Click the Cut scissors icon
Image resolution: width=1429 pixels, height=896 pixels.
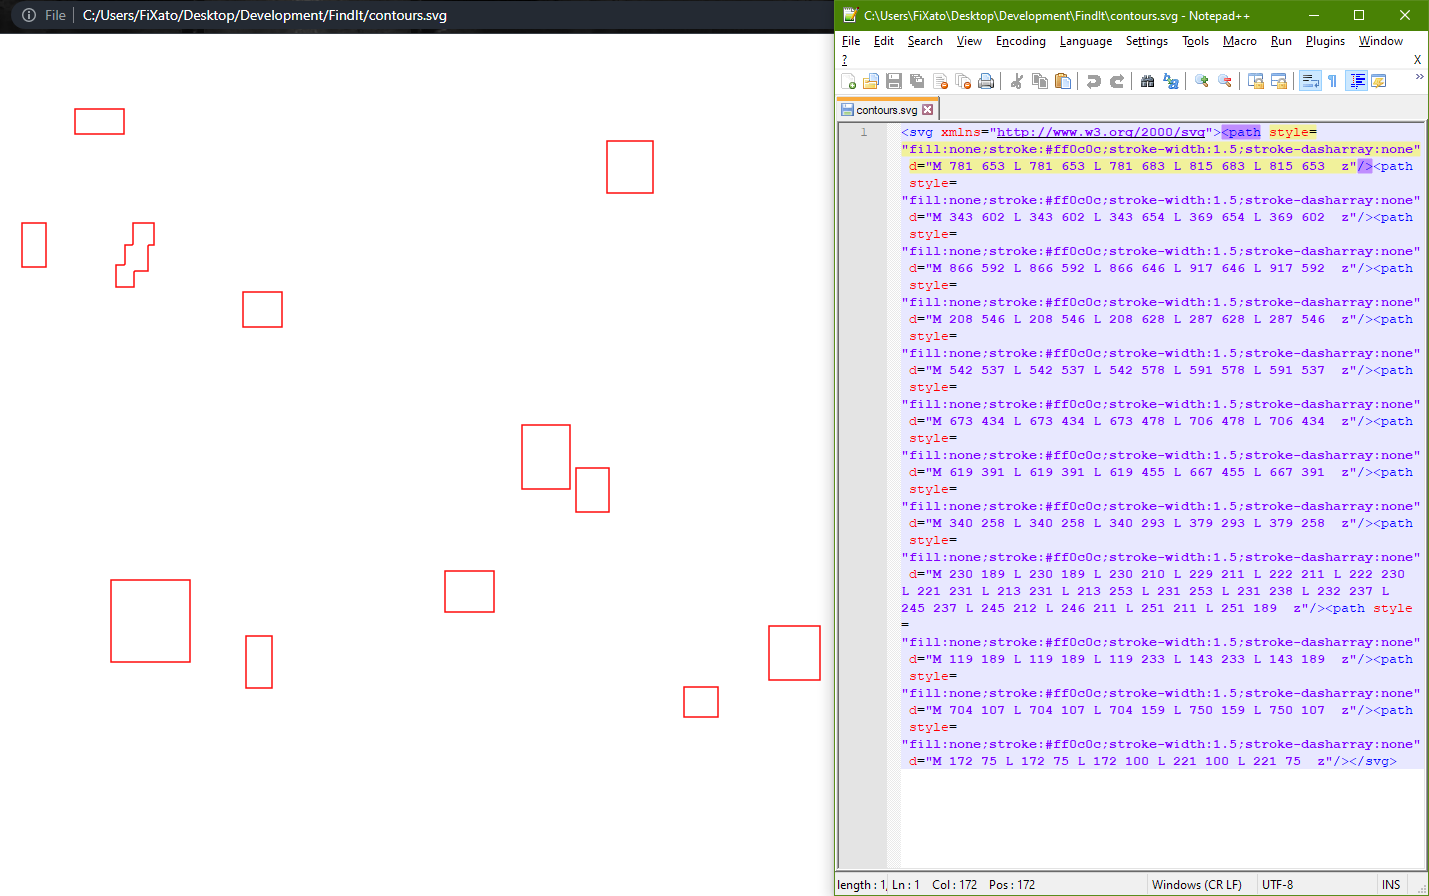pyautogui.click(x=1017, y=82)
